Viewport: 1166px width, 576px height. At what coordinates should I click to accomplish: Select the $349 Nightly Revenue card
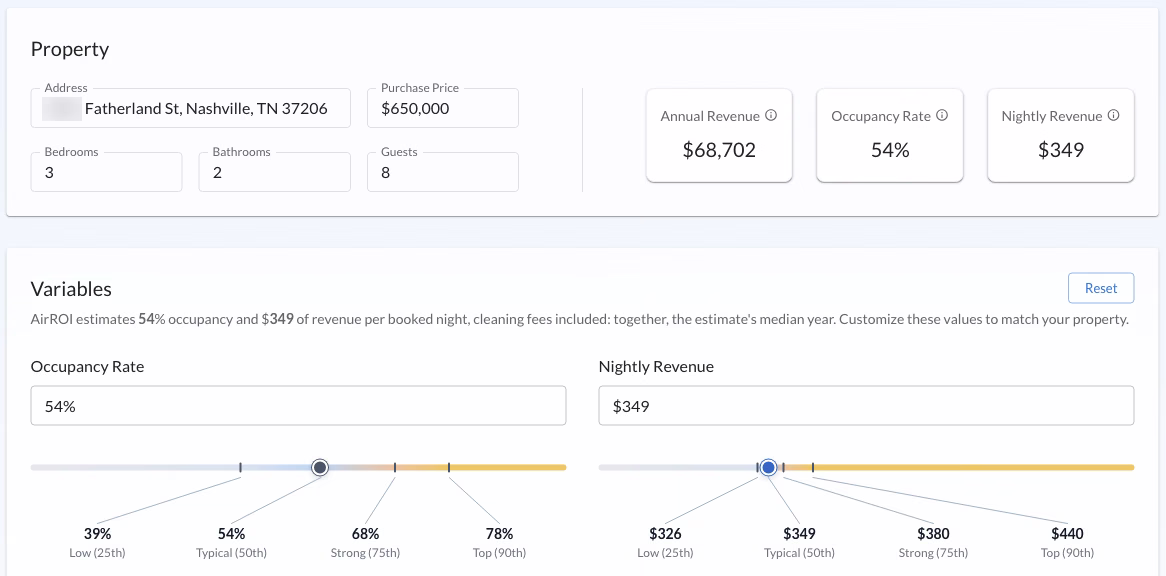click(x=1061, y=135)
